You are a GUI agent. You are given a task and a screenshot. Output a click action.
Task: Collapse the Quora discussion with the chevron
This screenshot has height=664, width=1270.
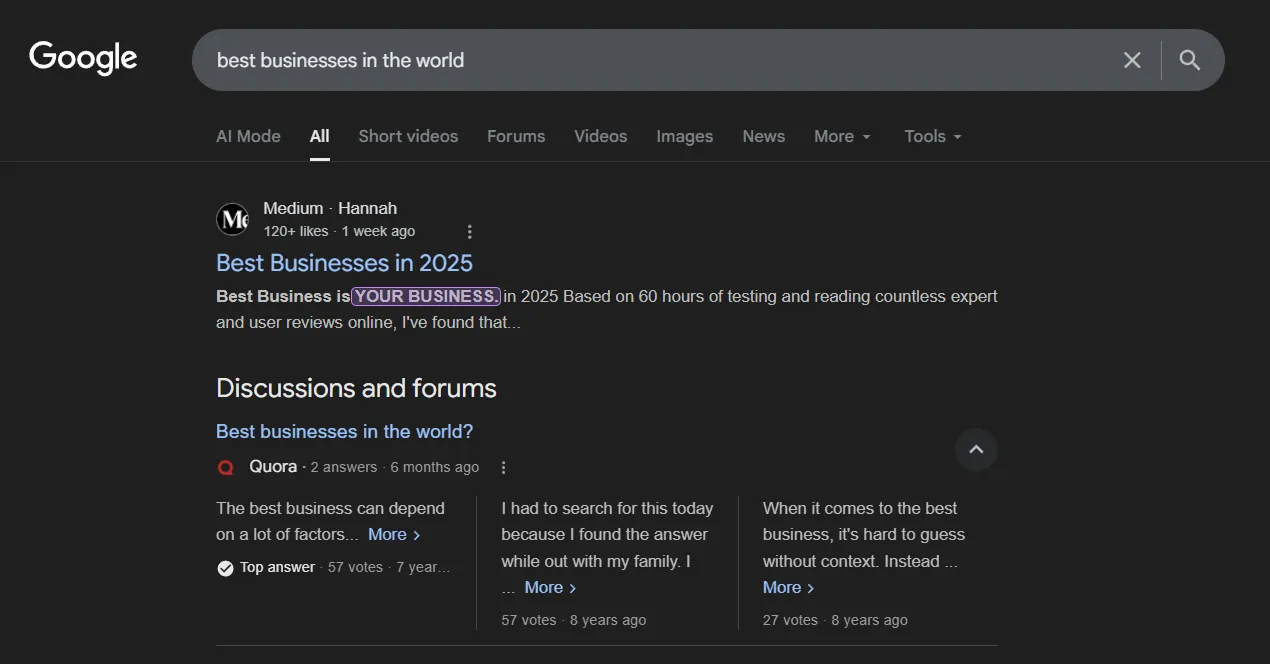976,450
